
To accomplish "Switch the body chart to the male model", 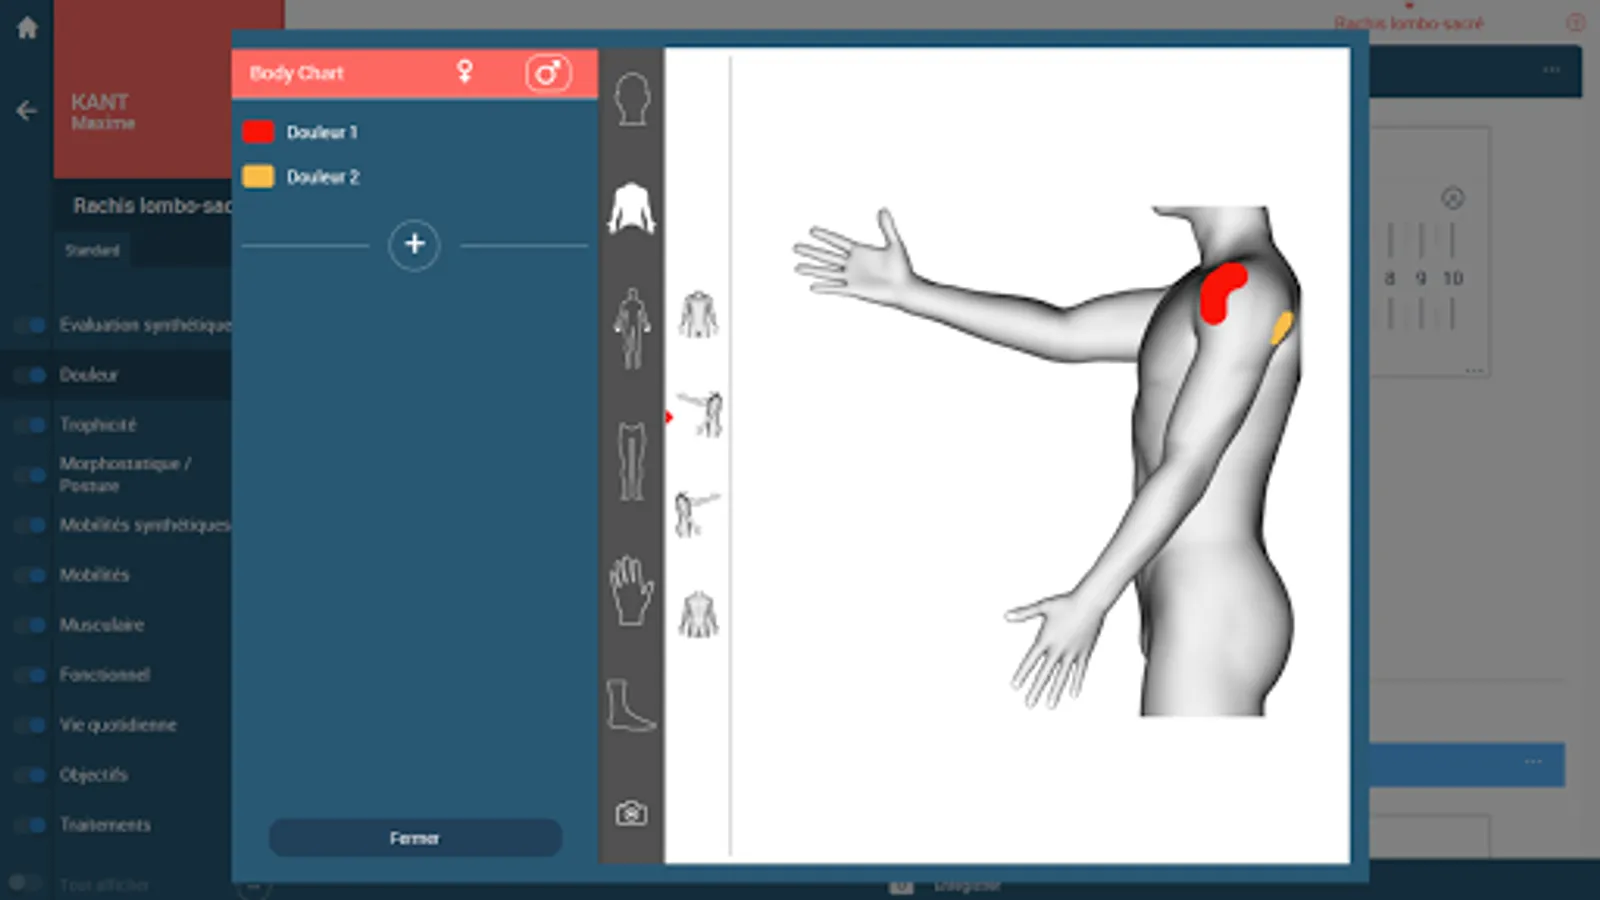I will pyautogui.click(x=547, y=71).
